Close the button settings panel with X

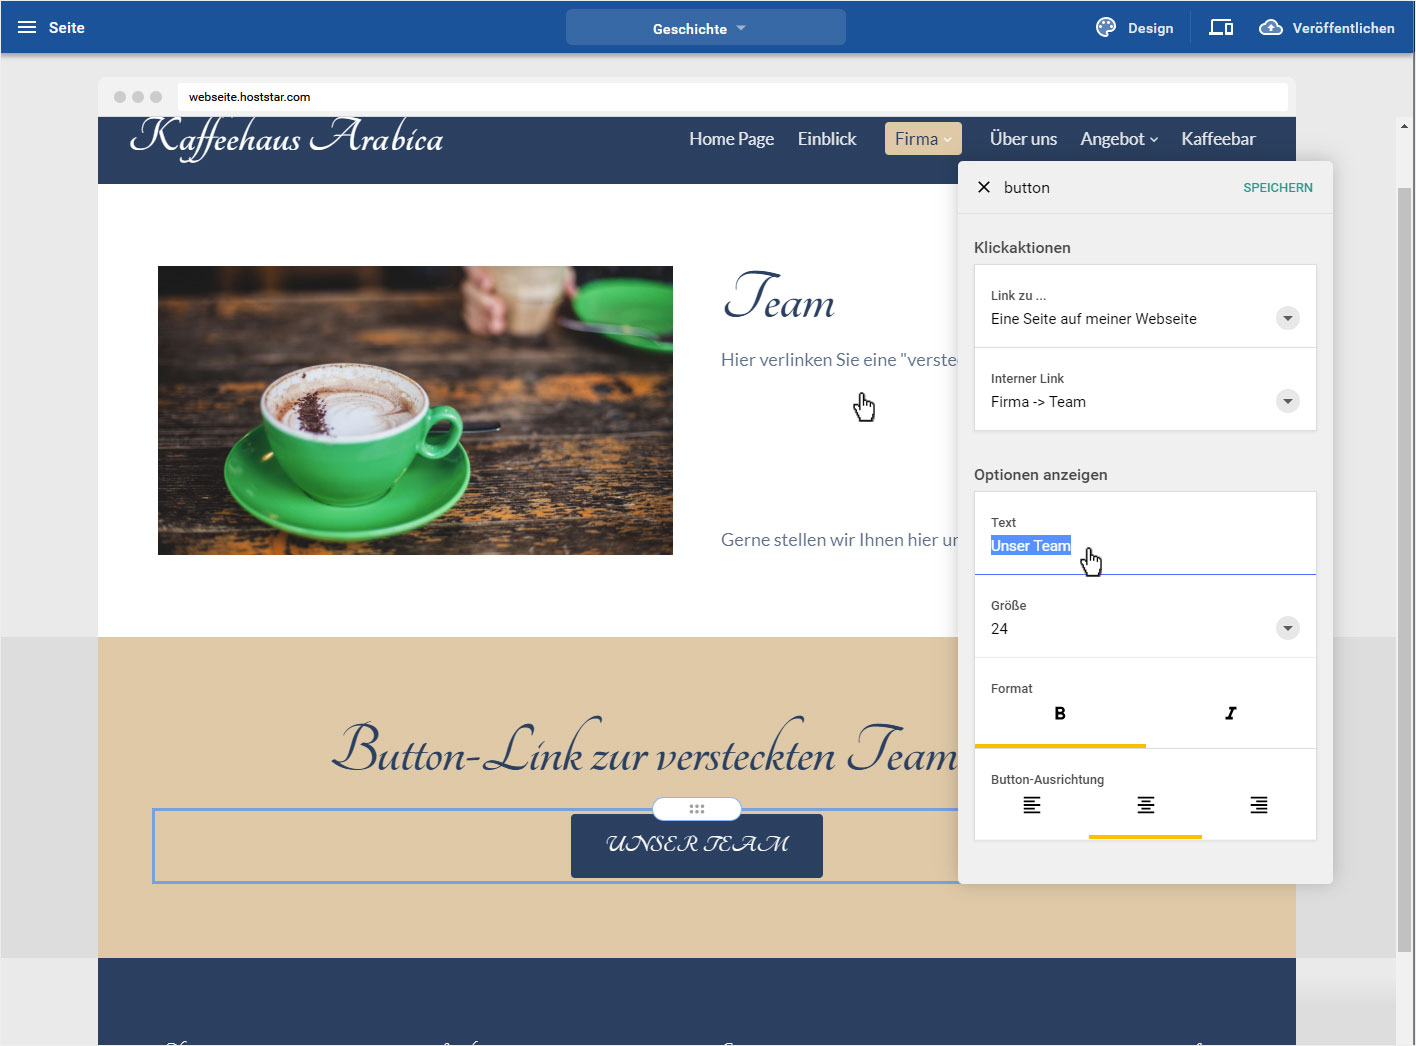(x=984, y=187)
